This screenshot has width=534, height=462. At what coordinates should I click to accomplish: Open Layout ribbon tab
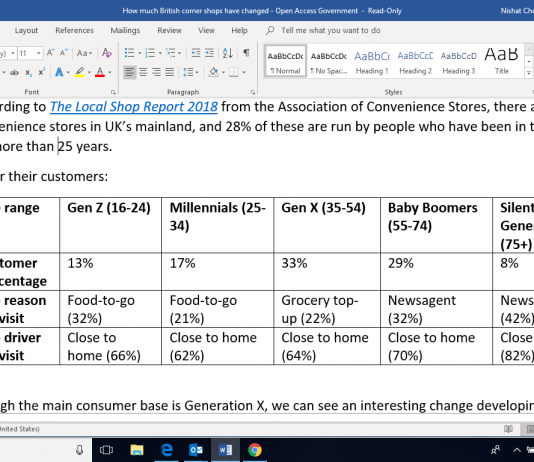(x=26, y=31)
